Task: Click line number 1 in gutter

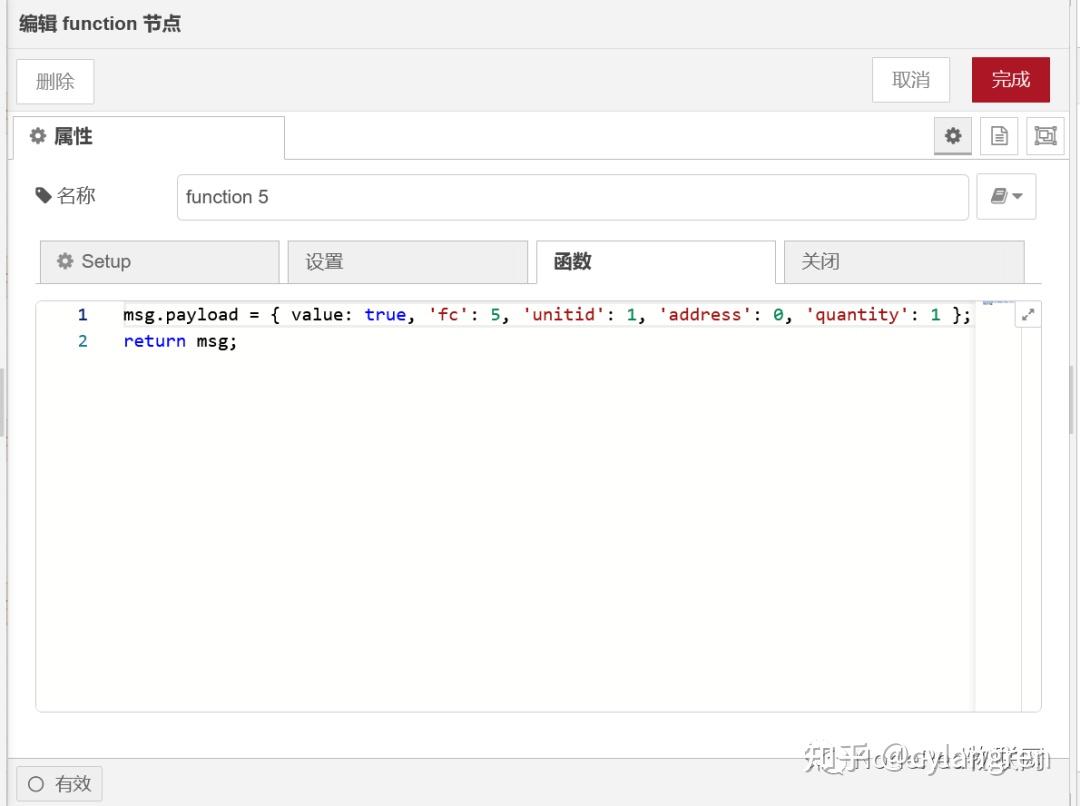Action: pyautogui.click(x=83, y=315)
